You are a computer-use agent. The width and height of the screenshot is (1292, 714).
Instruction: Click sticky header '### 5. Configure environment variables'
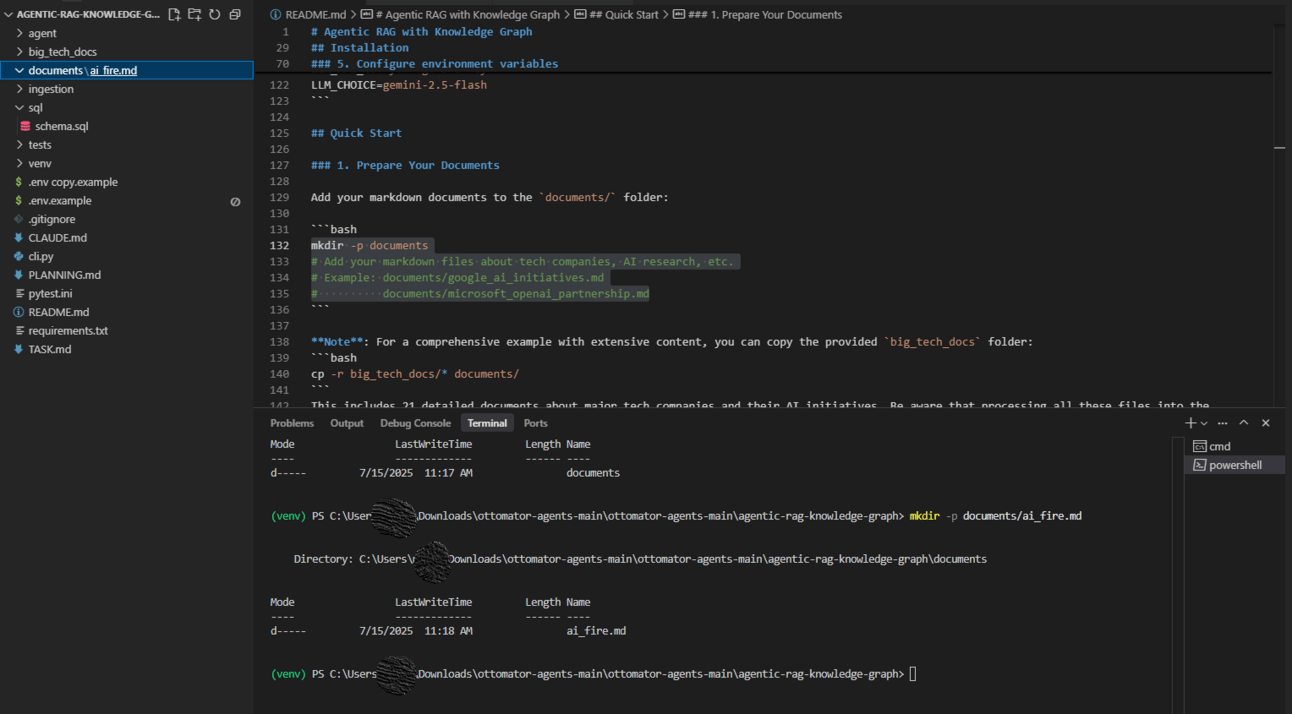point(434,64)
